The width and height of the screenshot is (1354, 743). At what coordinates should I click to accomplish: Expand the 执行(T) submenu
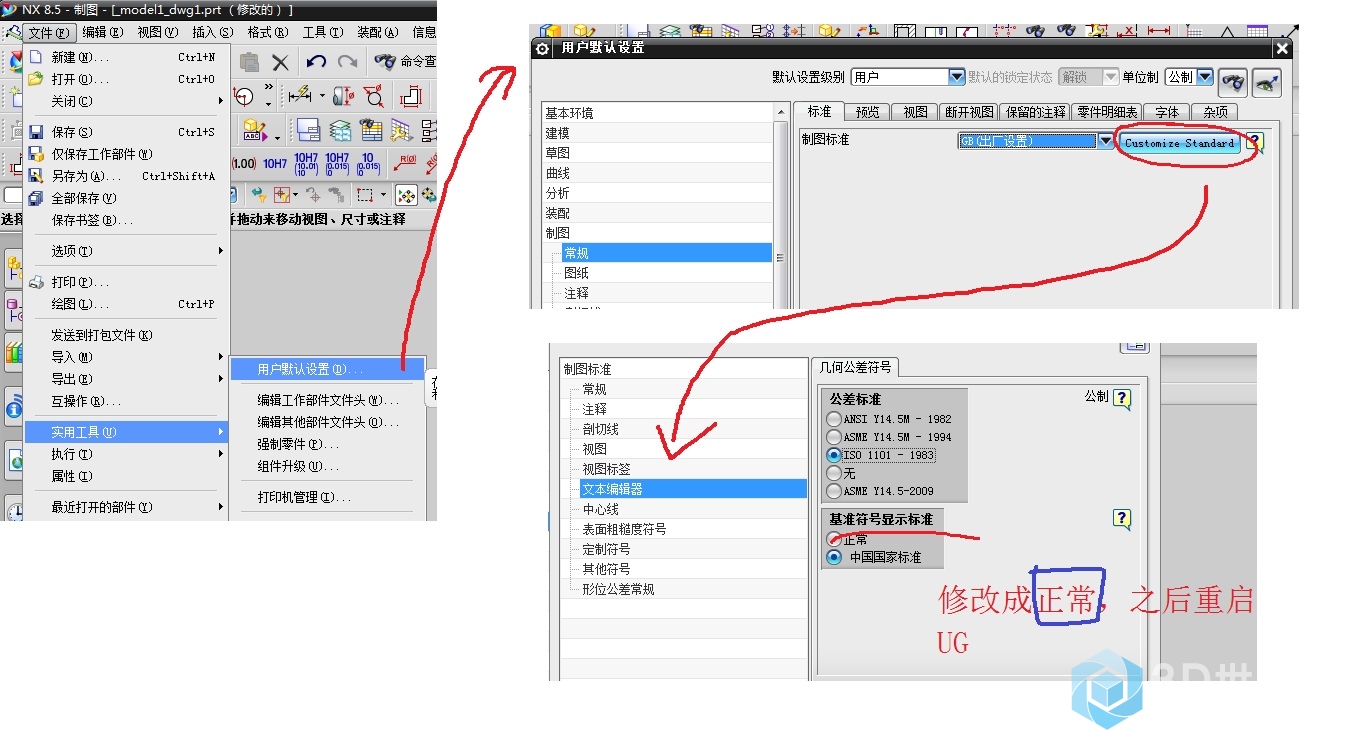click(221, 454)
